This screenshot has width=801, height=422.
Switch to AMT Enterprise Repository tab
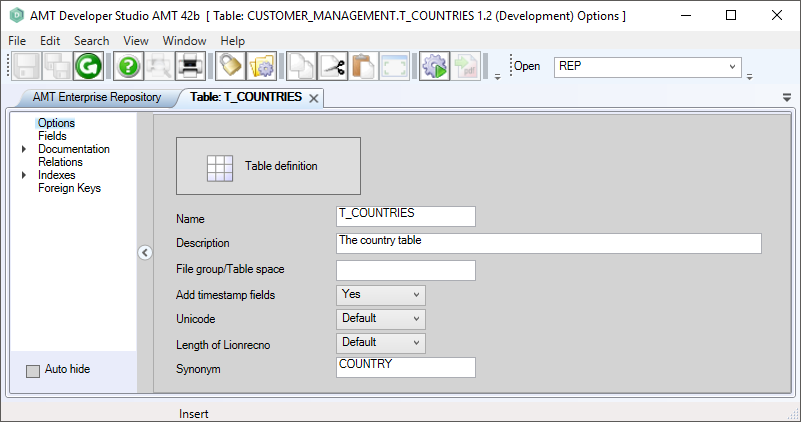tap(97, 97)
